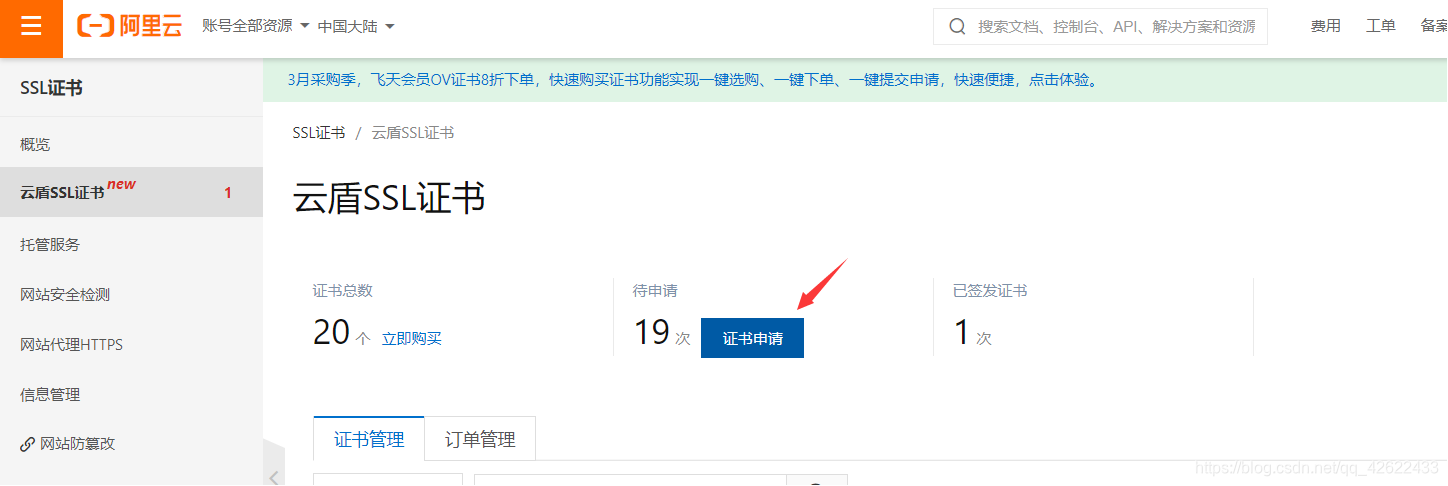Screen dimensions: 1448x486
Task: Switch to the 订单管理 tab
Action: 480,439
